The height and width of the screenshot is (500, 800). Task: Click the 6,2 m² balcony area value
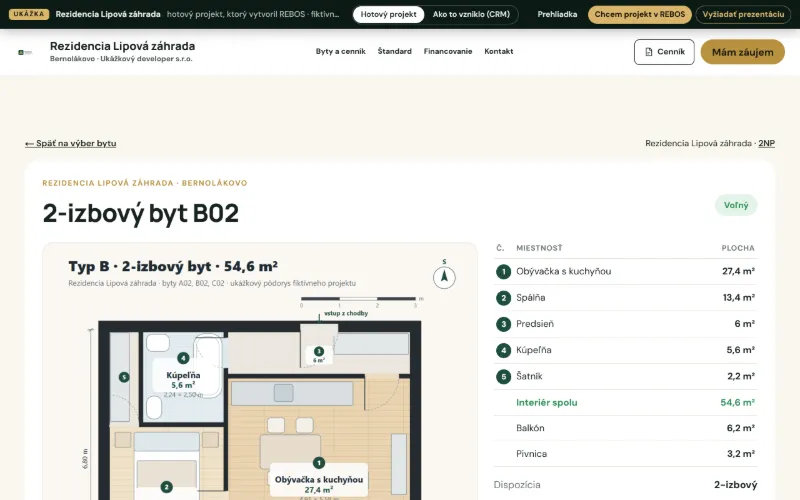pyautogui.click(x=741, y=428)
